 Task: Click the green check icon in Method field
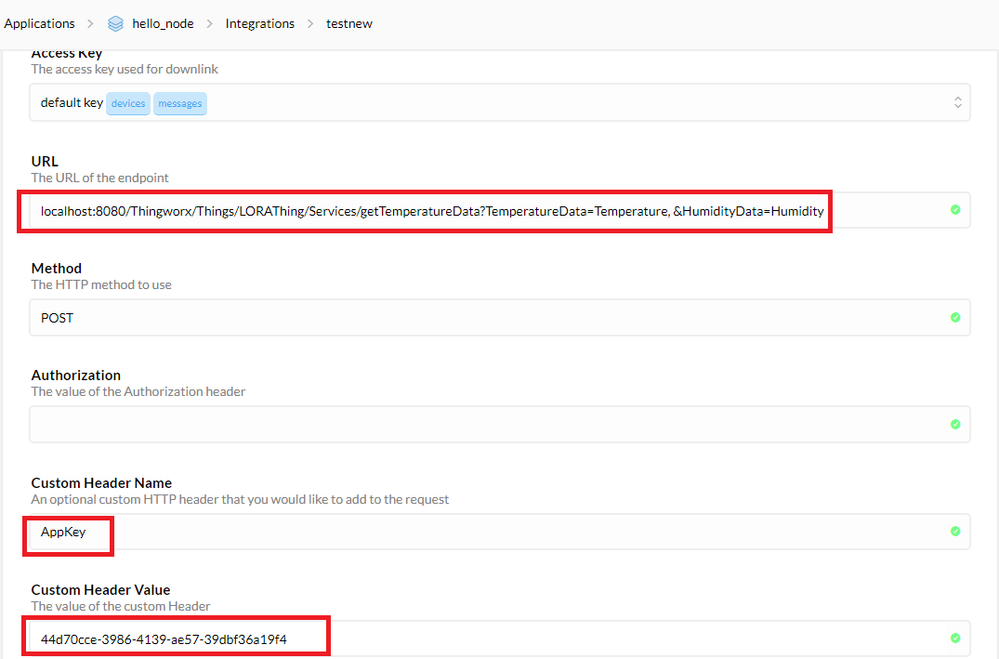[955, 317]
